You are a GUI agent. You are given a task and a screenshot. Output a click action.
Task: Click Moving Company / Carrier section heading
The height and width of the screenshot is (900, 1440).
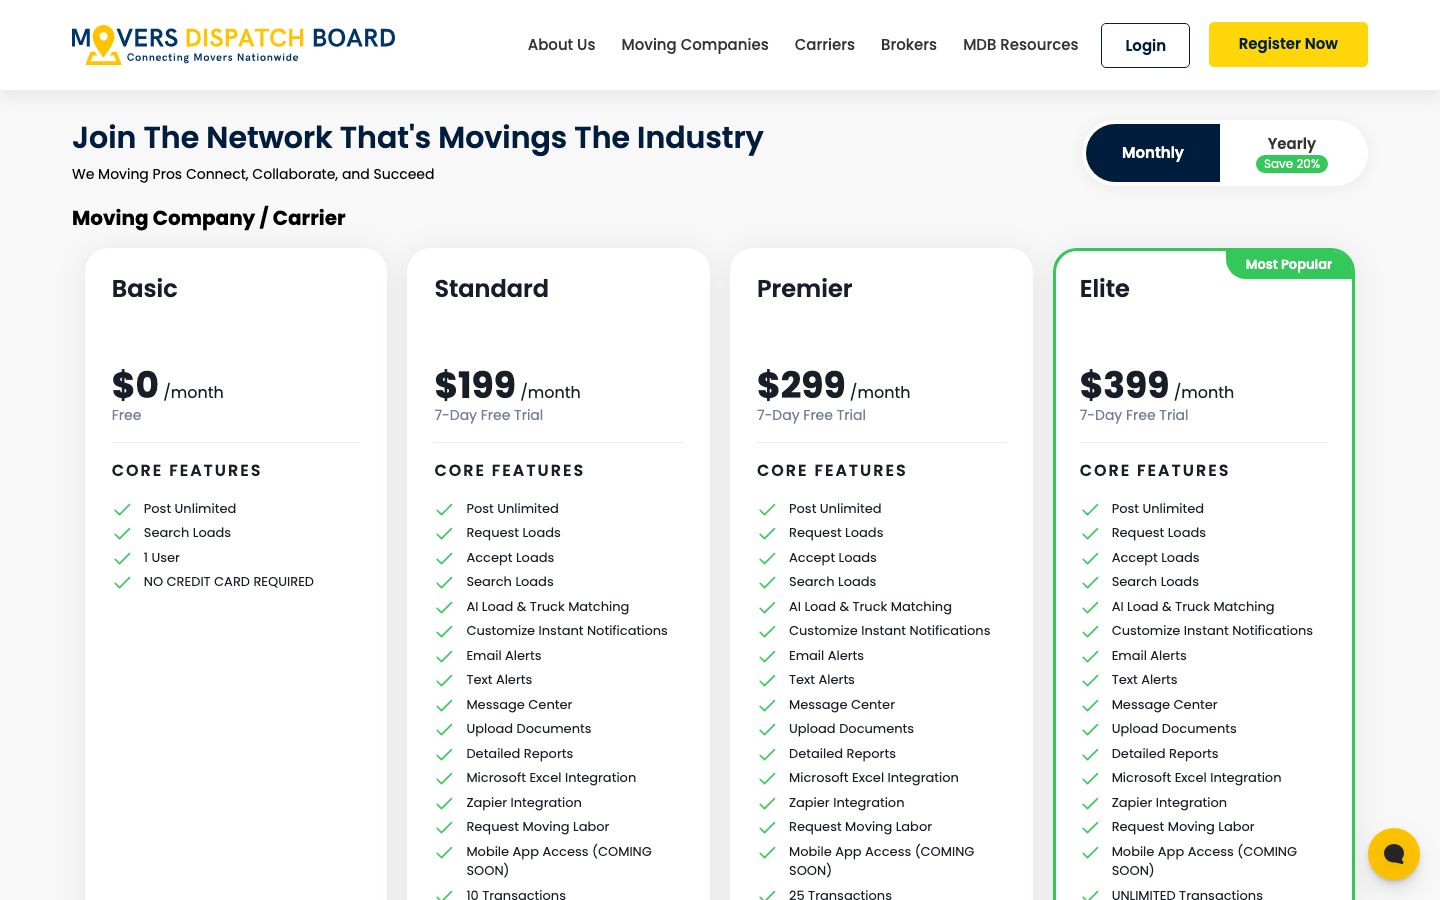point(209,218)
